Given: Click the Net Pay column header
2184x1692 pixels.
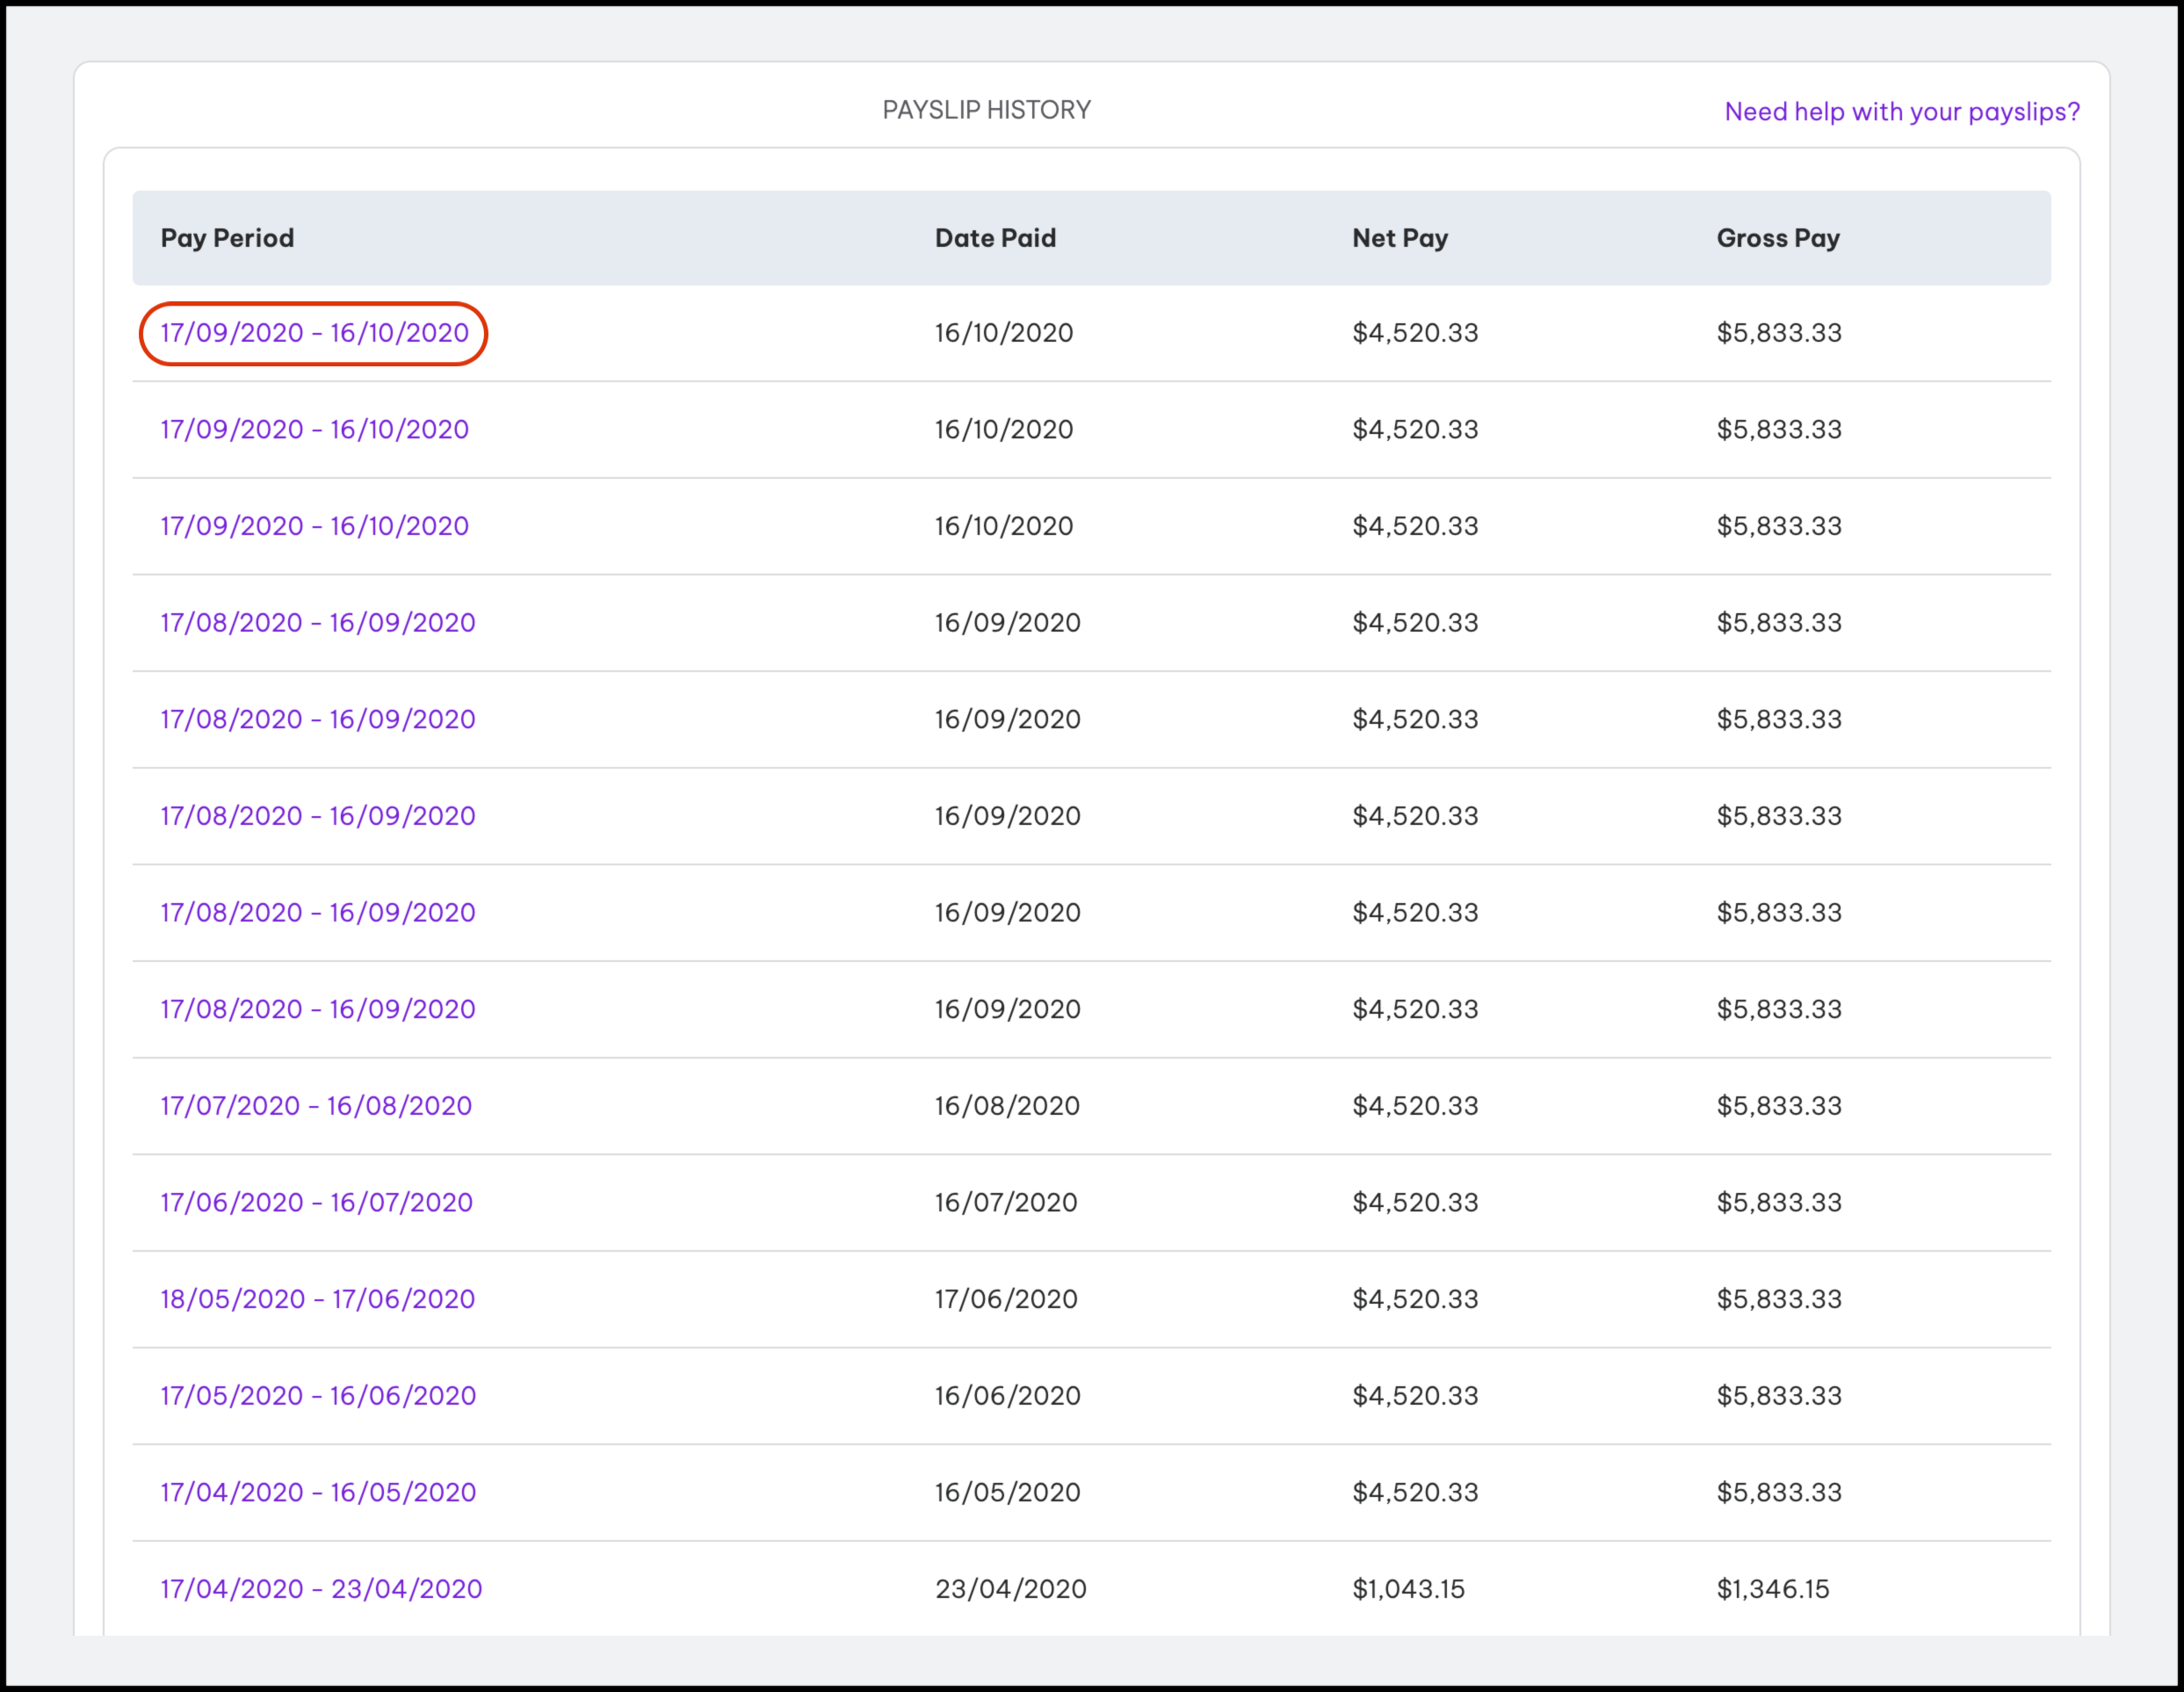Looking at the screenshot, I should point(1400,238).
